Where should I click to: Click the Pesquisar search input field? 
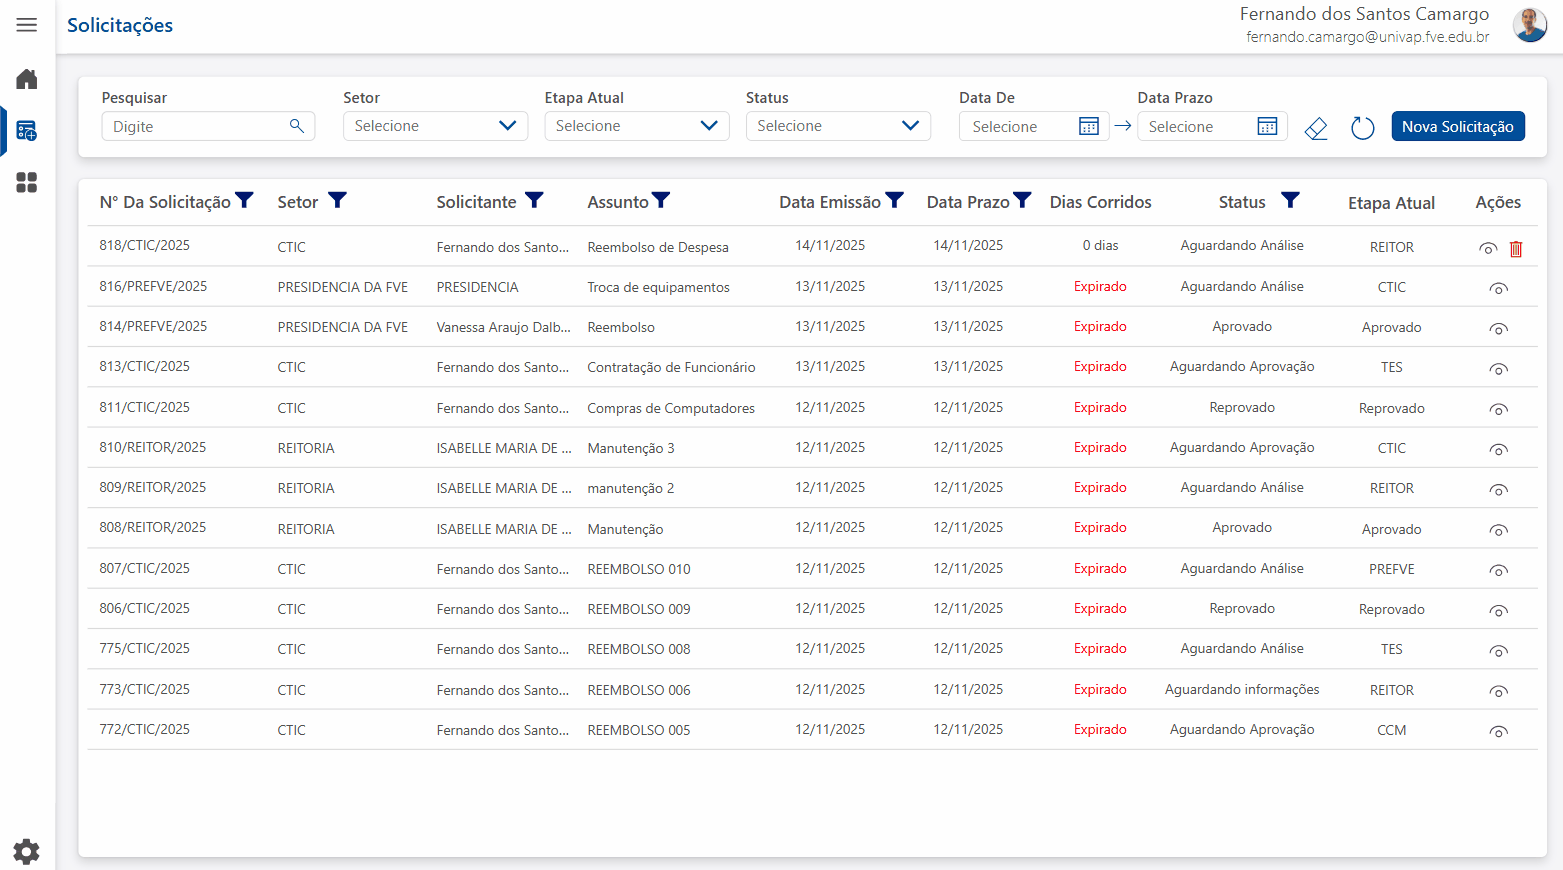(x=197, y=127)
